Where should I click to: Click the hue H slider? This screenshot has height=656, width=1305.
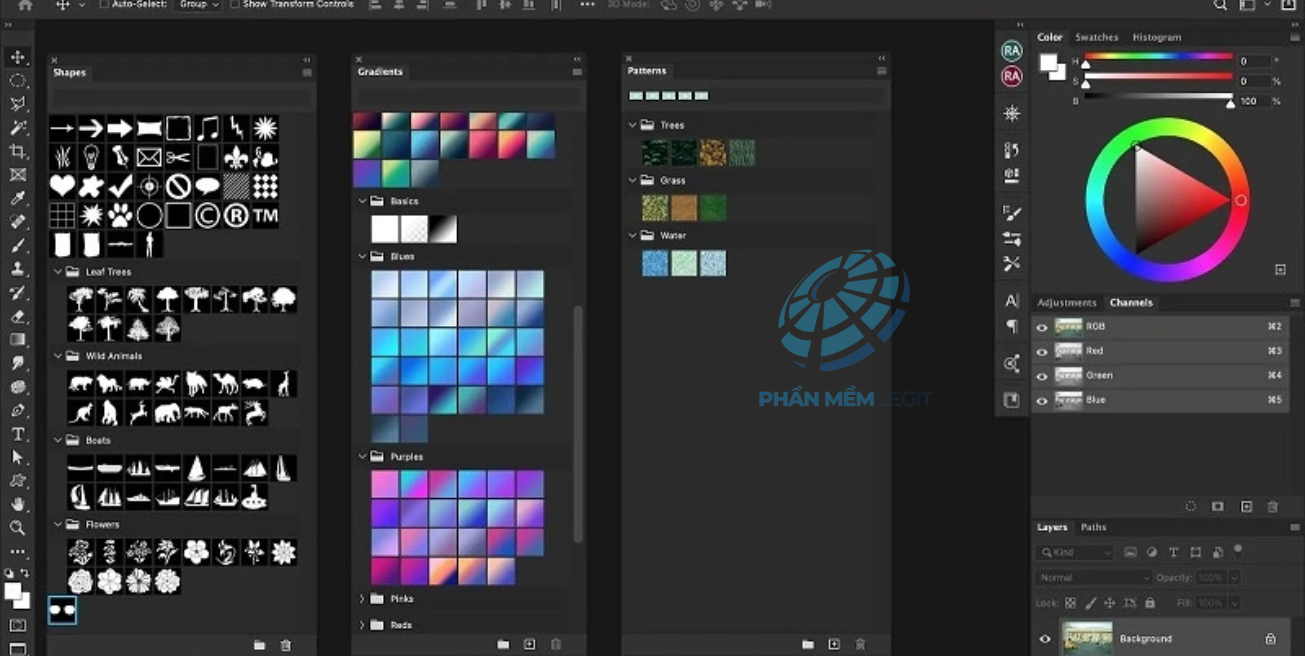[1158, 58]
